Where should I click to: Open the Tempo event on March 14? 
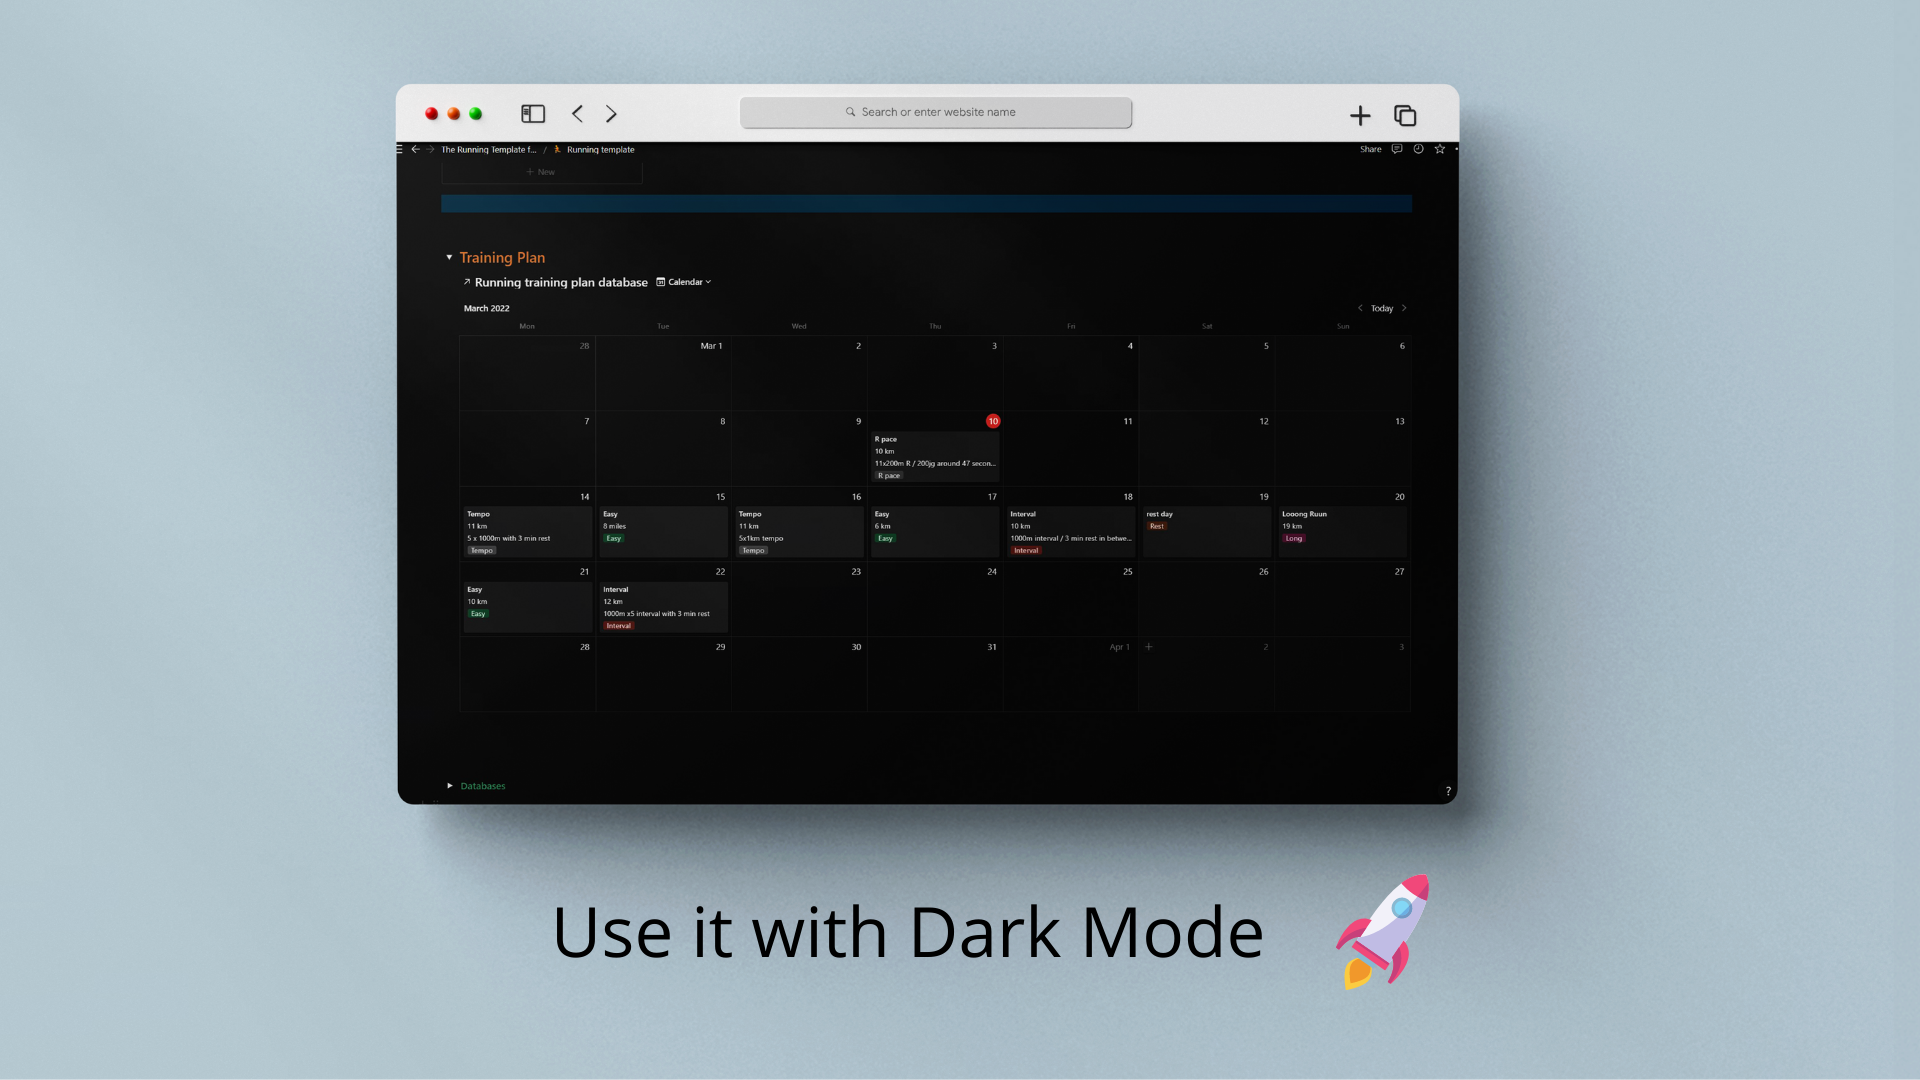pyautogui.click(x=526, y=530)
